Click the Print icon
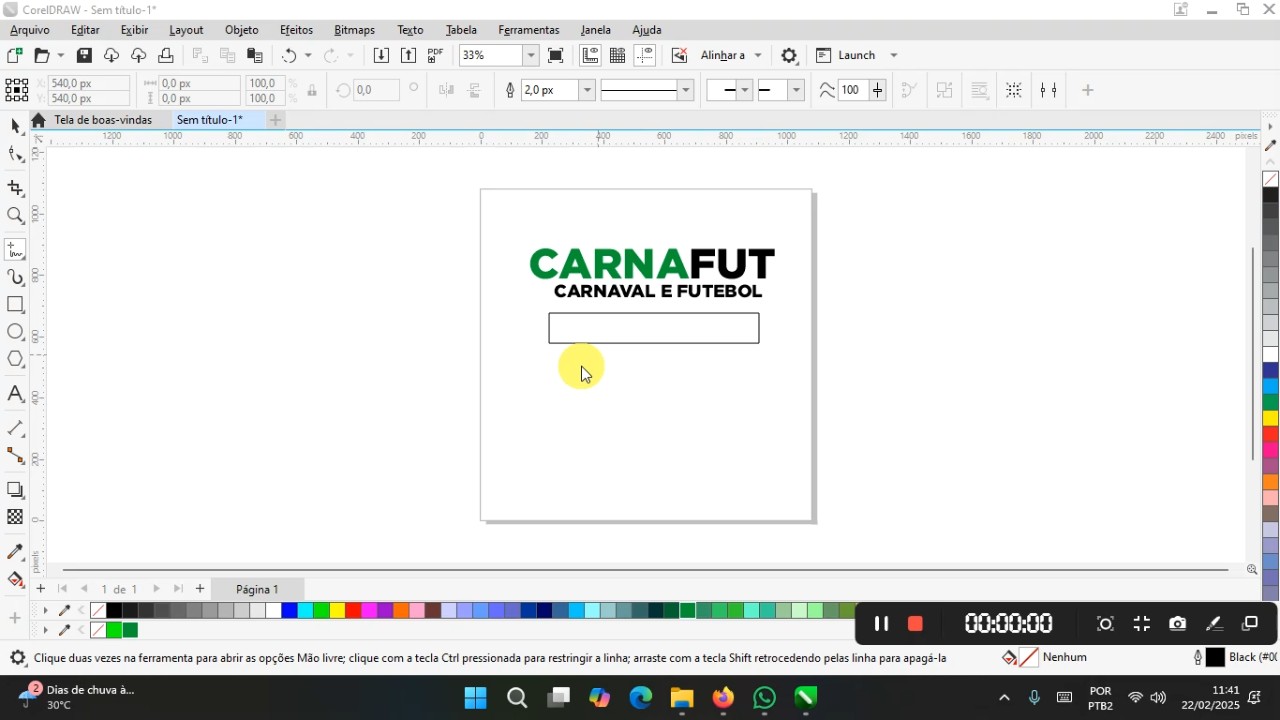Screen dimensions: 1280x720 click(166, 56)
